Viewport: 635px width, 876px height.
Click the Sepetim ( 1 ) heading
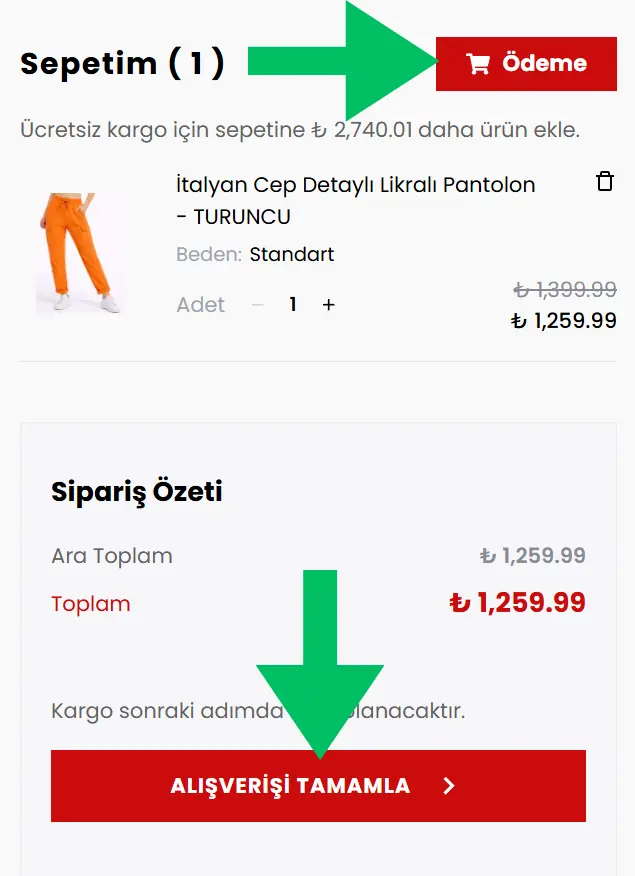click(x=122, y=64)
